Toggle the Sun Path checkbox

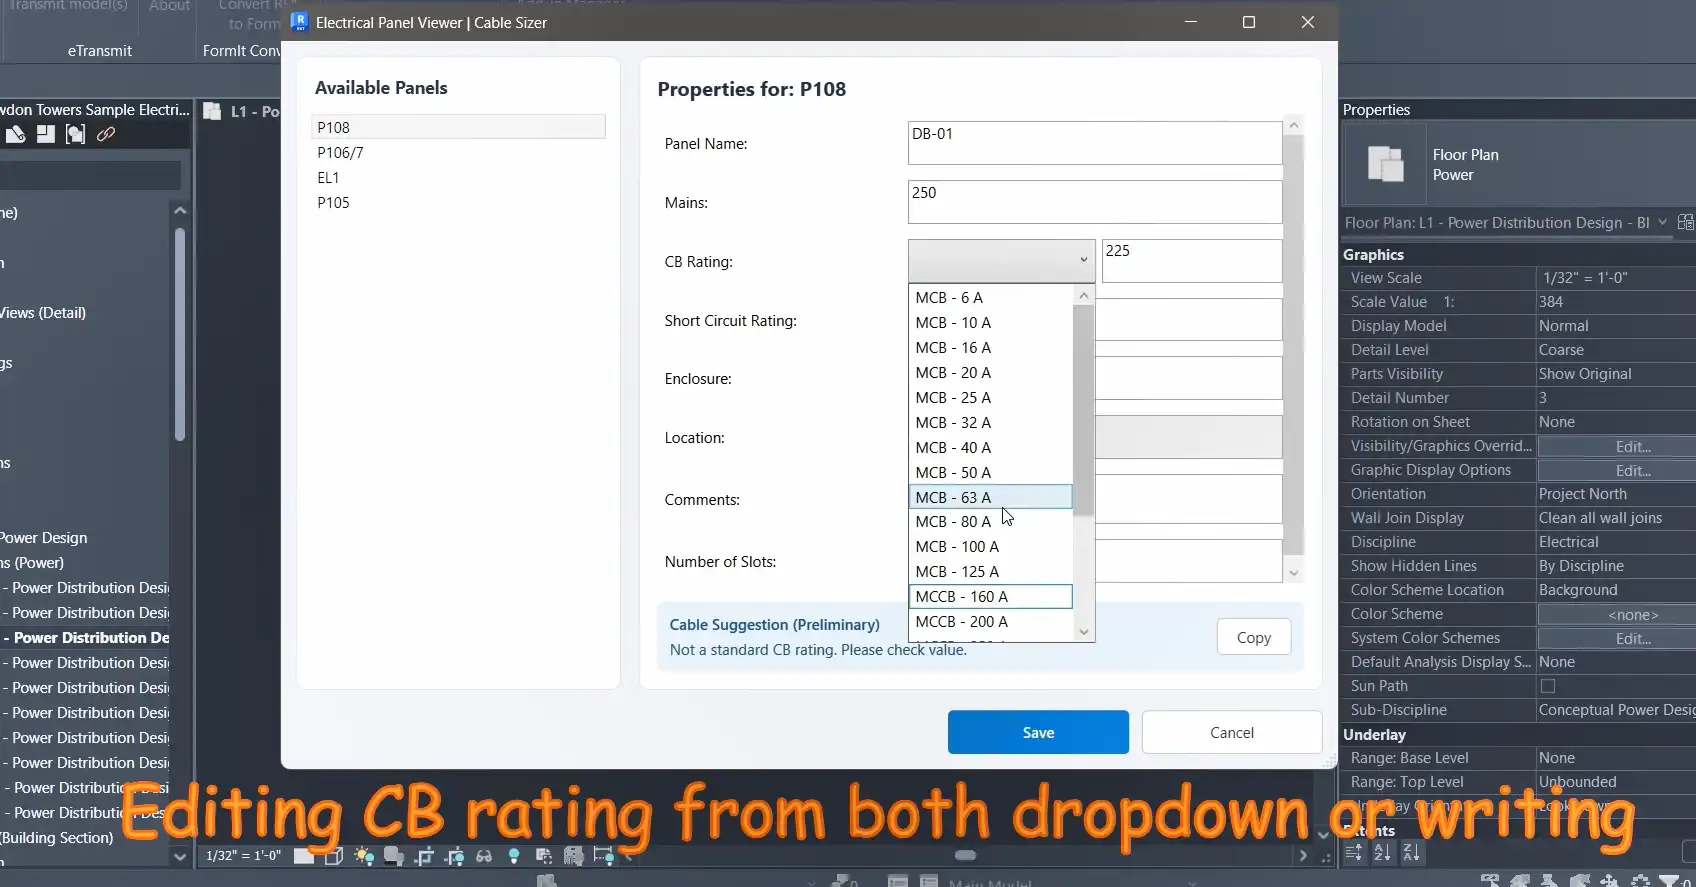1548,686
